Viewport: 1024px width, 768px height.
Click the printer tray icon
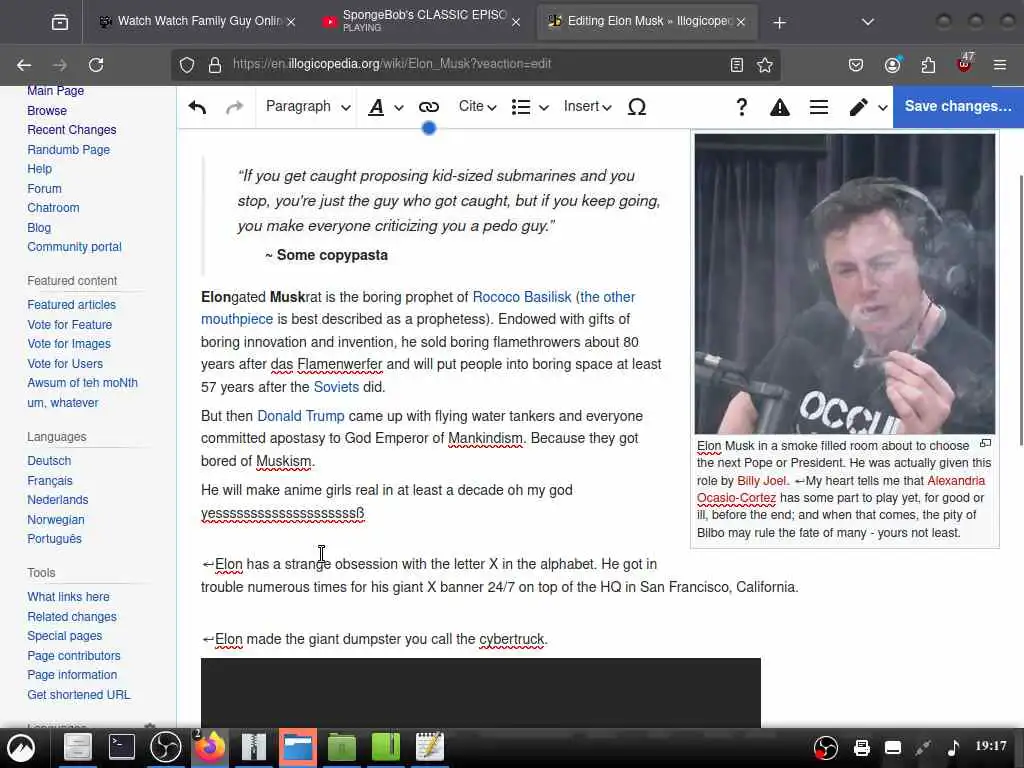tap(861, 747)
